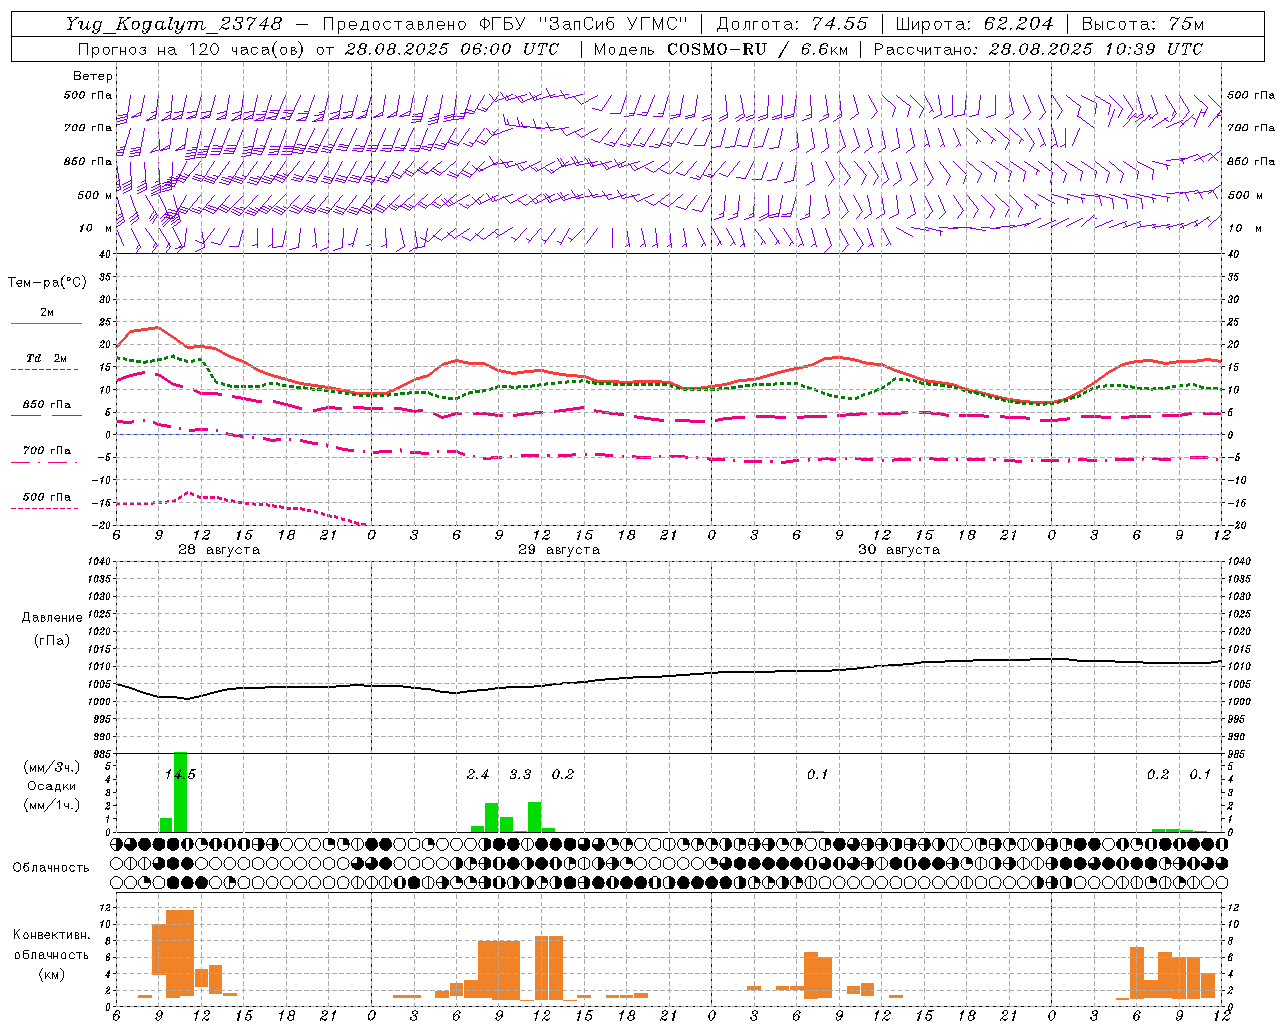Click the 35 tick on the temperature axis
The width and height of the screenshot is (1280, 1024).
(x=108, y=277)
